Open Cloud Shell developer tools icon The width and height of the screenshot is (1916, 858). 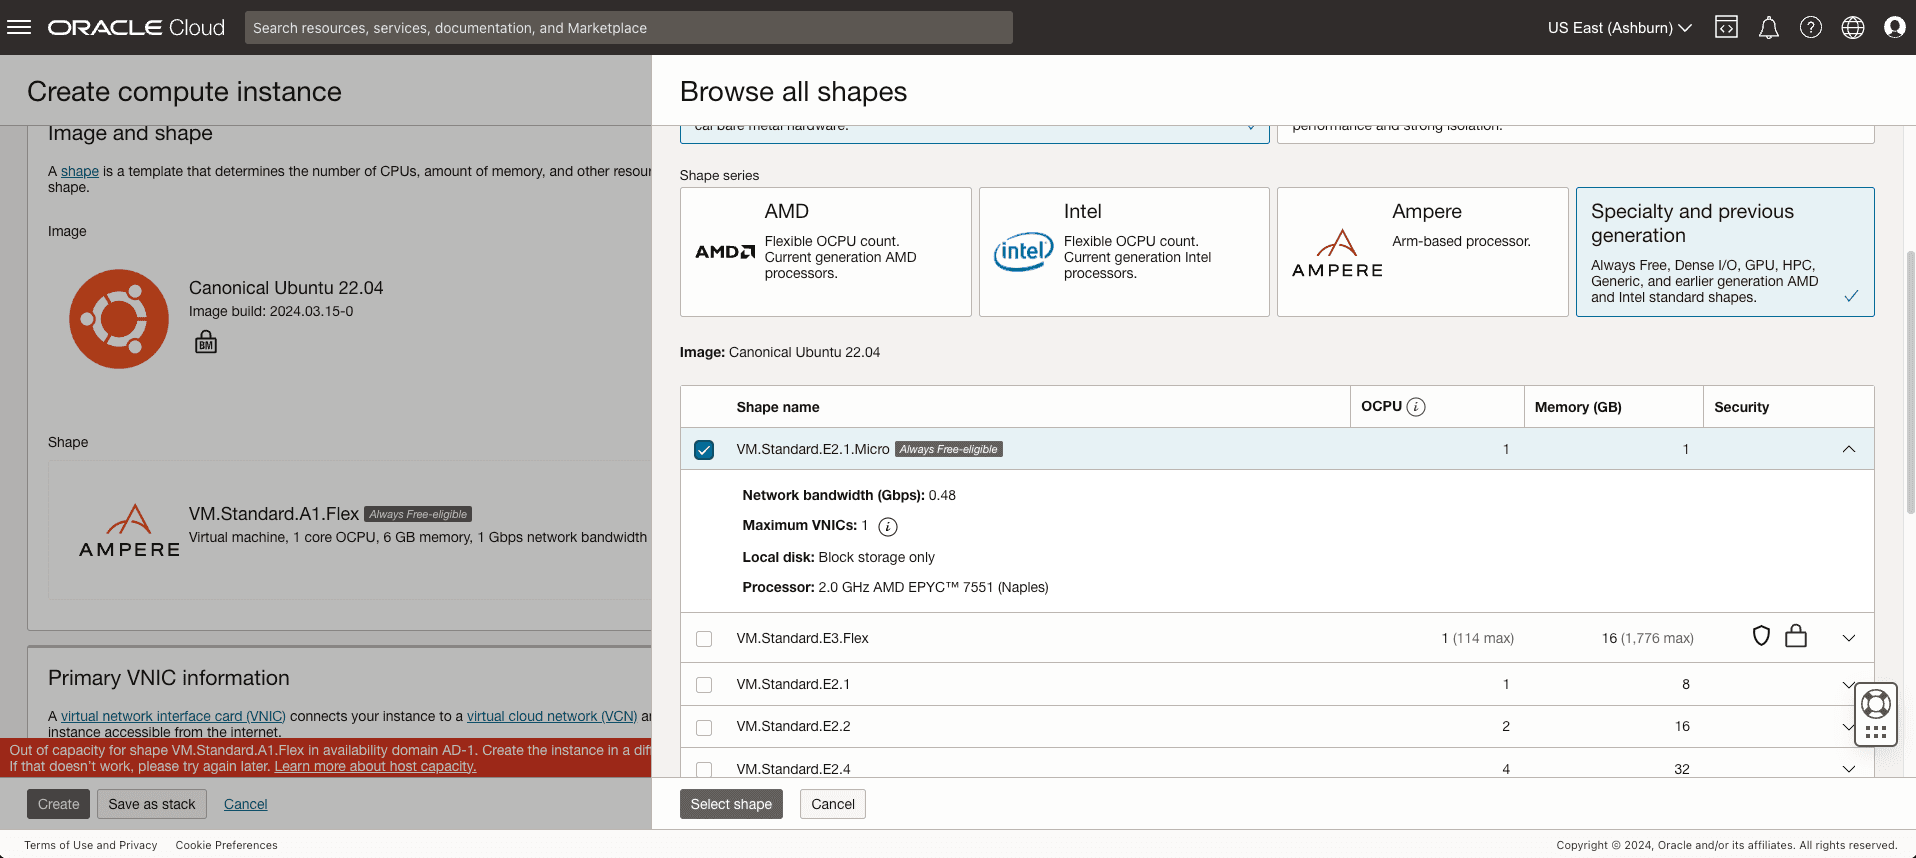[1726, 27]
